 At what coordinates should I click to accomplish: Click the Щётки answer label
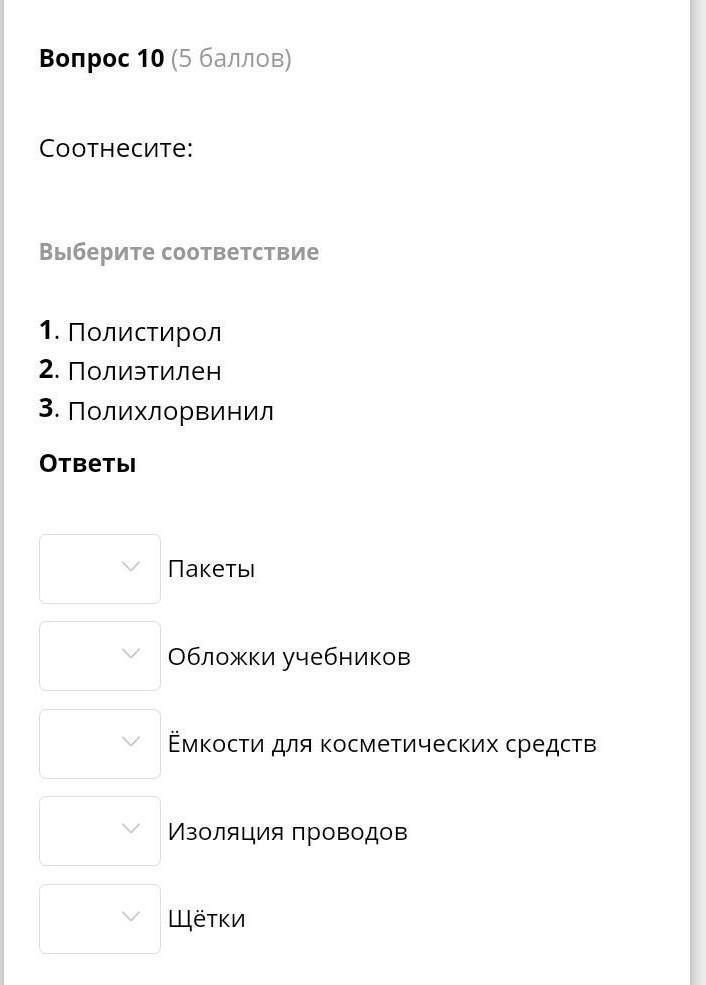tap(206, 919)
